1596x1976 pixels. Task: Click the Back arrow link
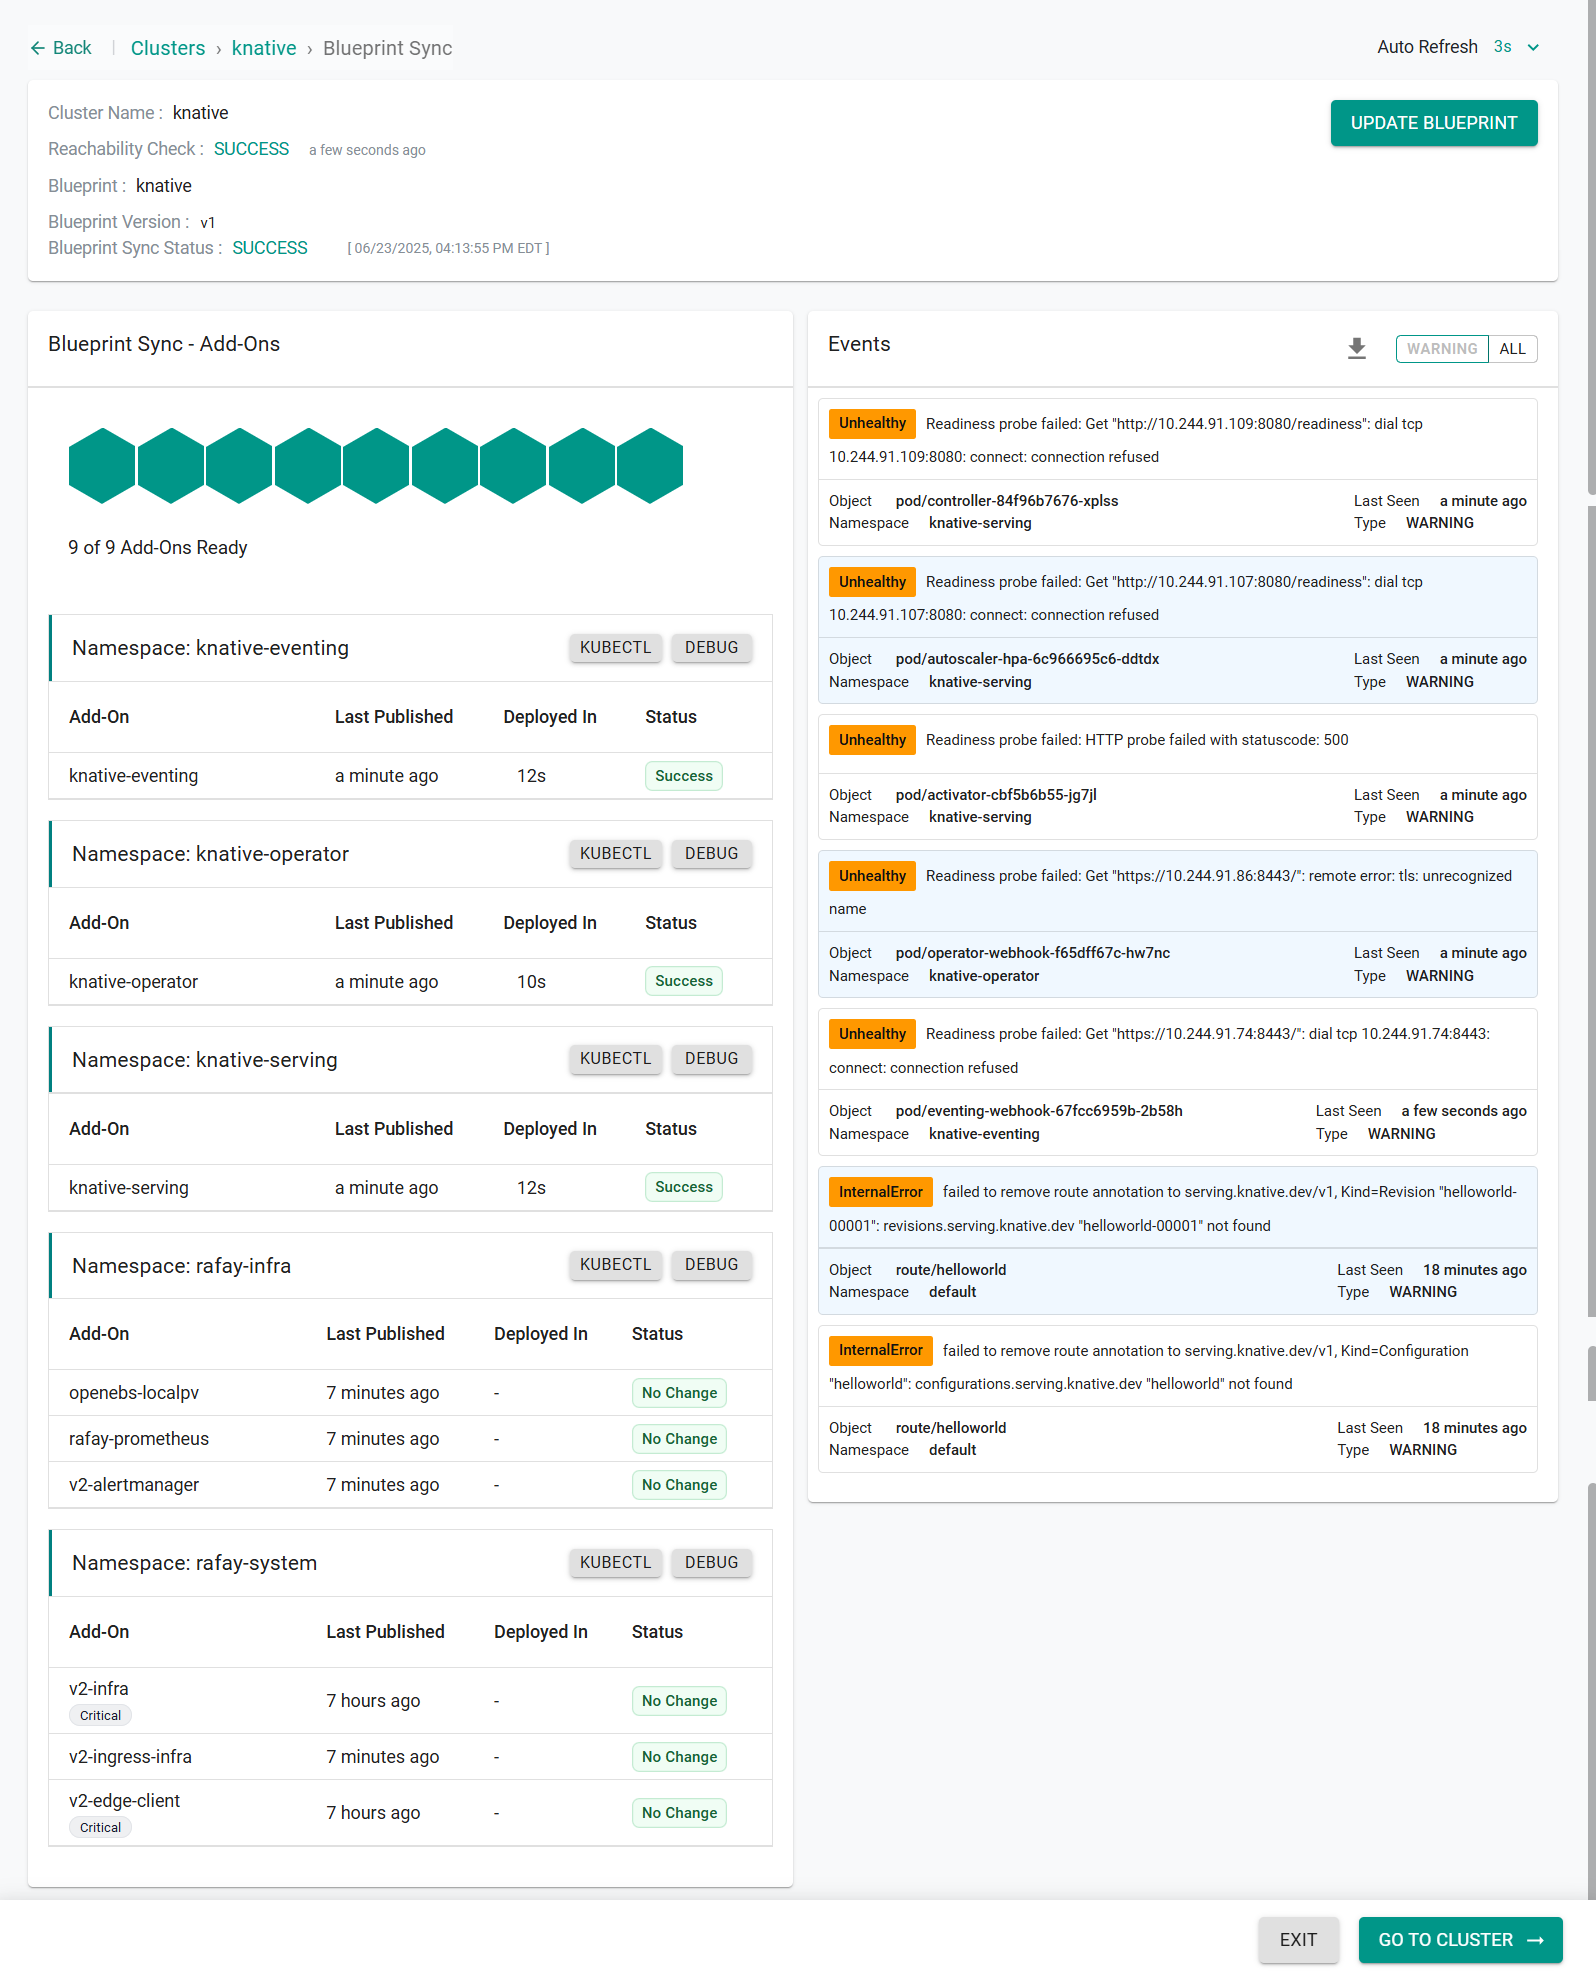[60, 48]
